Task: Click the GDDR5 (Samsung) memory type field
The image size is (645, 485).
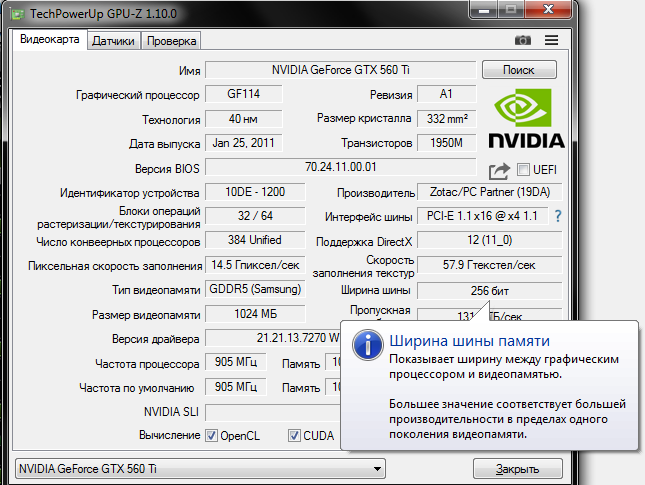Action: (x=255, y=289)
